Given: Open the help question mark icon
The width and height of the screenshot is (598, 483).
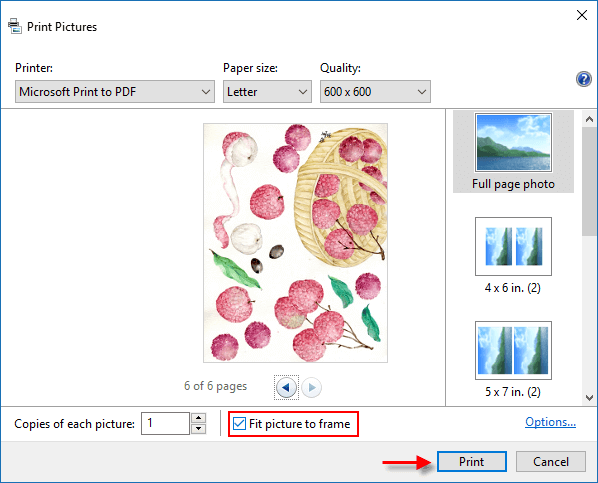Looking at the screenshot, I should (x=584, y=79).
